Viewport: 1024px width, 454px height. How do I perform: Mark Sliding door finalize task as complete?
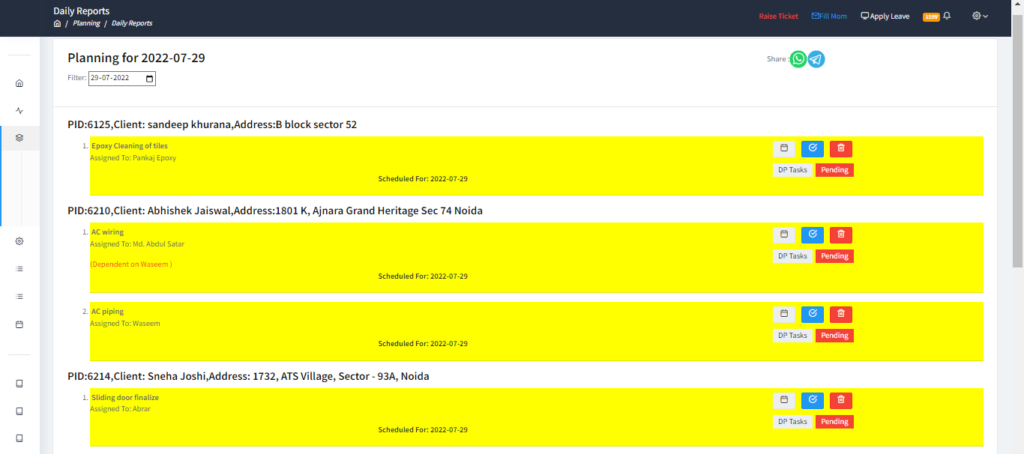pyautogui.click(x=812, y=400)
